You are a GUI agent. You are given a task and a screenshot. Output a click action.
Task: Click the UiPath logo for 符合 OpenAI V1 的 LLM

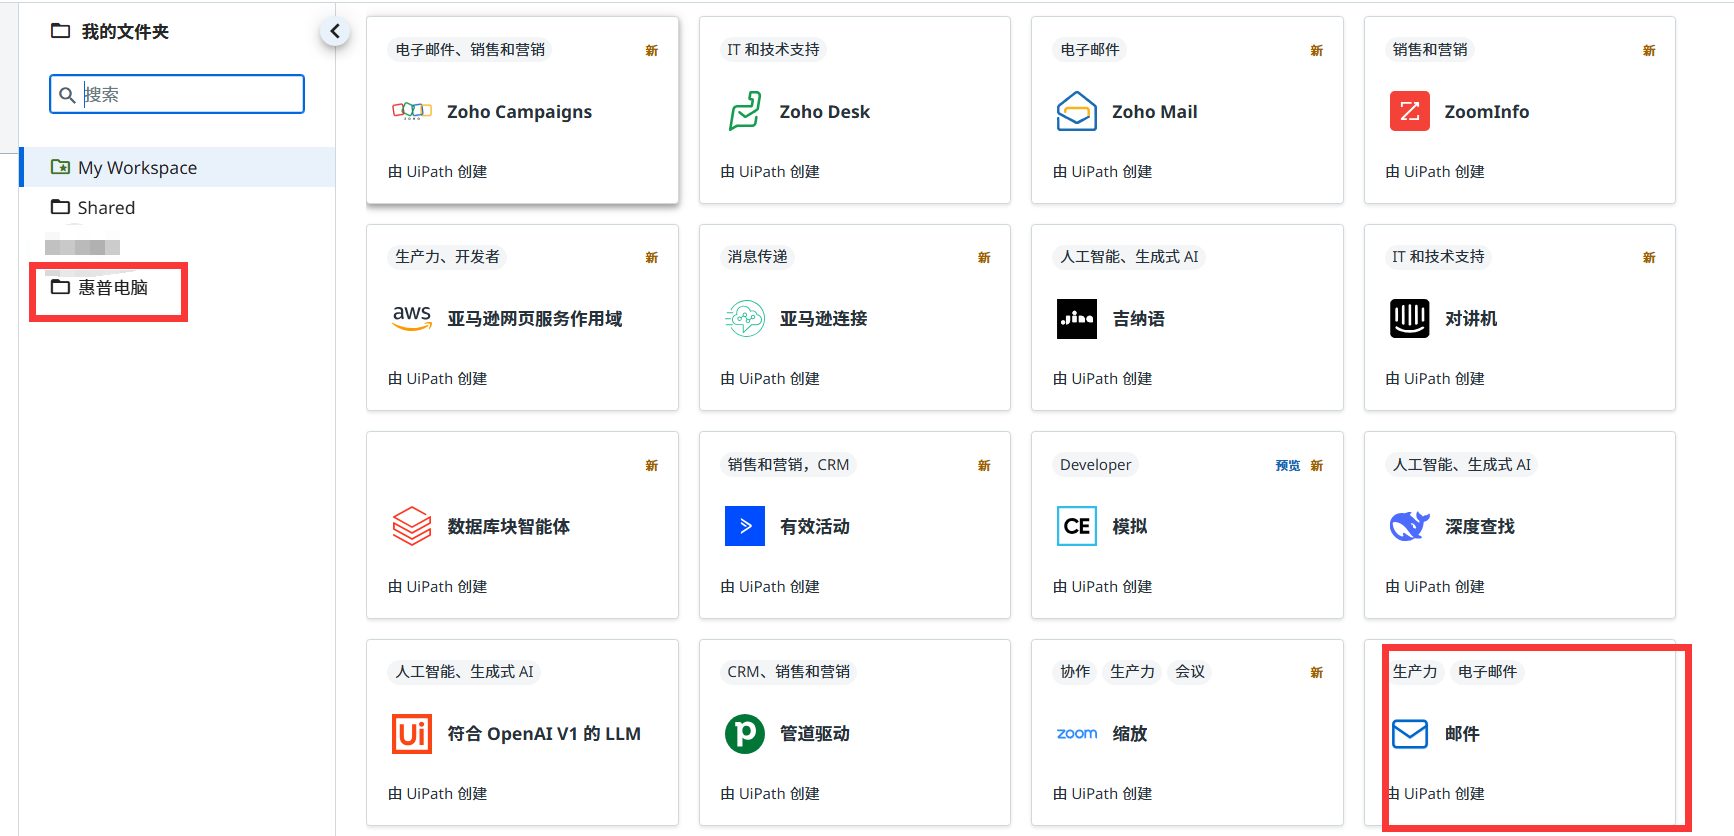click(412, 734)
